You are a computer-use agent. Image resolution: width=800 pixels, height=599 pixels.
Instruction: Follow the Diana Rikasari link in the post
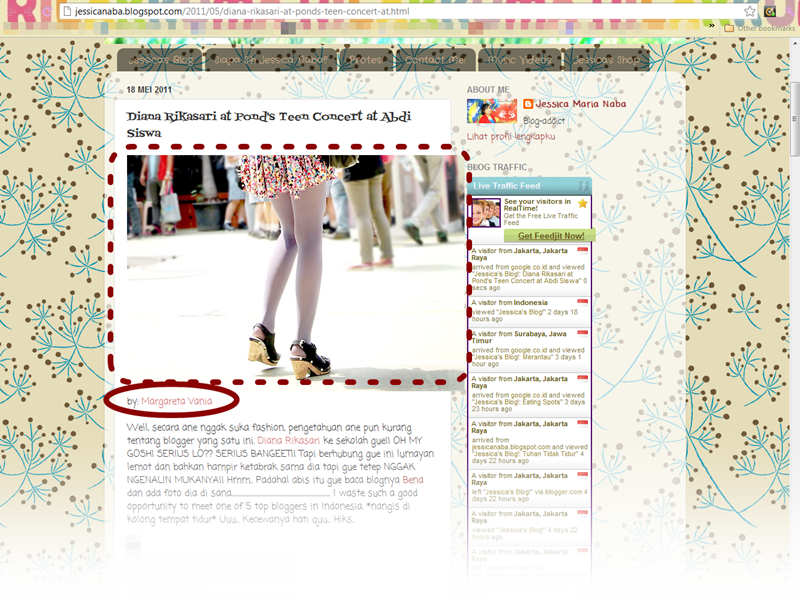pyautogui.click(x=288, y=440)
